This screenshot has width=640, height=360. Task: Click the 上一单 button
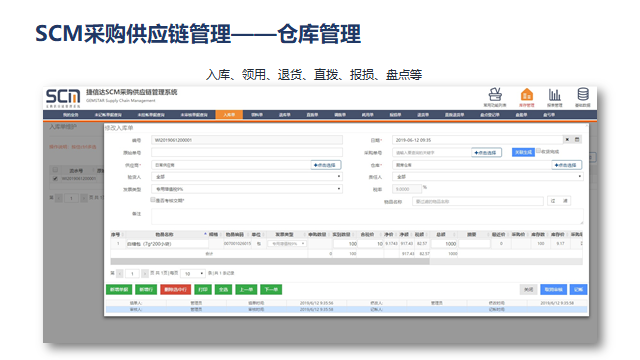point(246,290)
